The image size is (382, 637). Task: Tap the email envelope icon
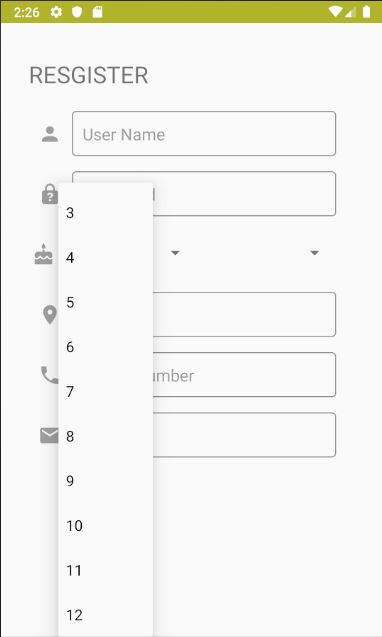(49, 436)
